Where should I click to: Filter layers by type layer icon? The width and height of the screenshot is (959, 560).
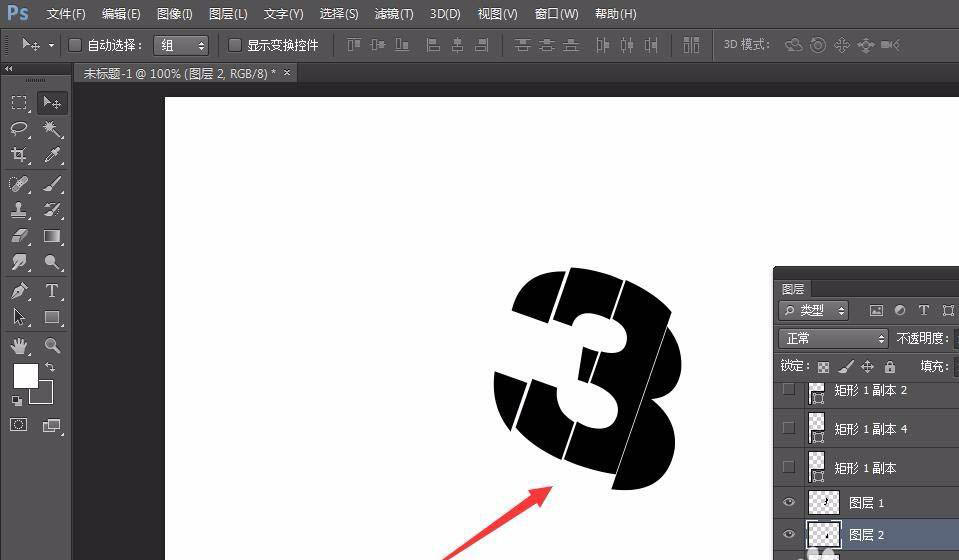point(924,311)
